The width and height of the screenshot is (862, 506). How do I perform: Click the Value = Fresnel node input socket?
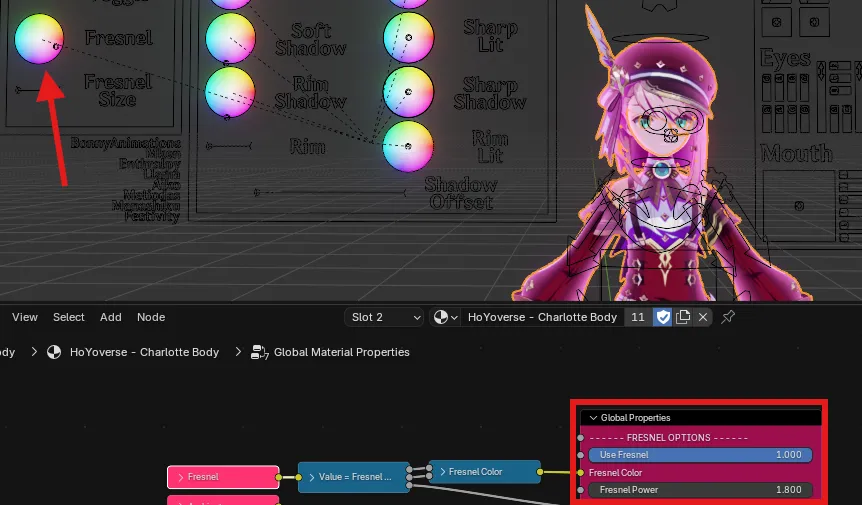click(299, 477)
